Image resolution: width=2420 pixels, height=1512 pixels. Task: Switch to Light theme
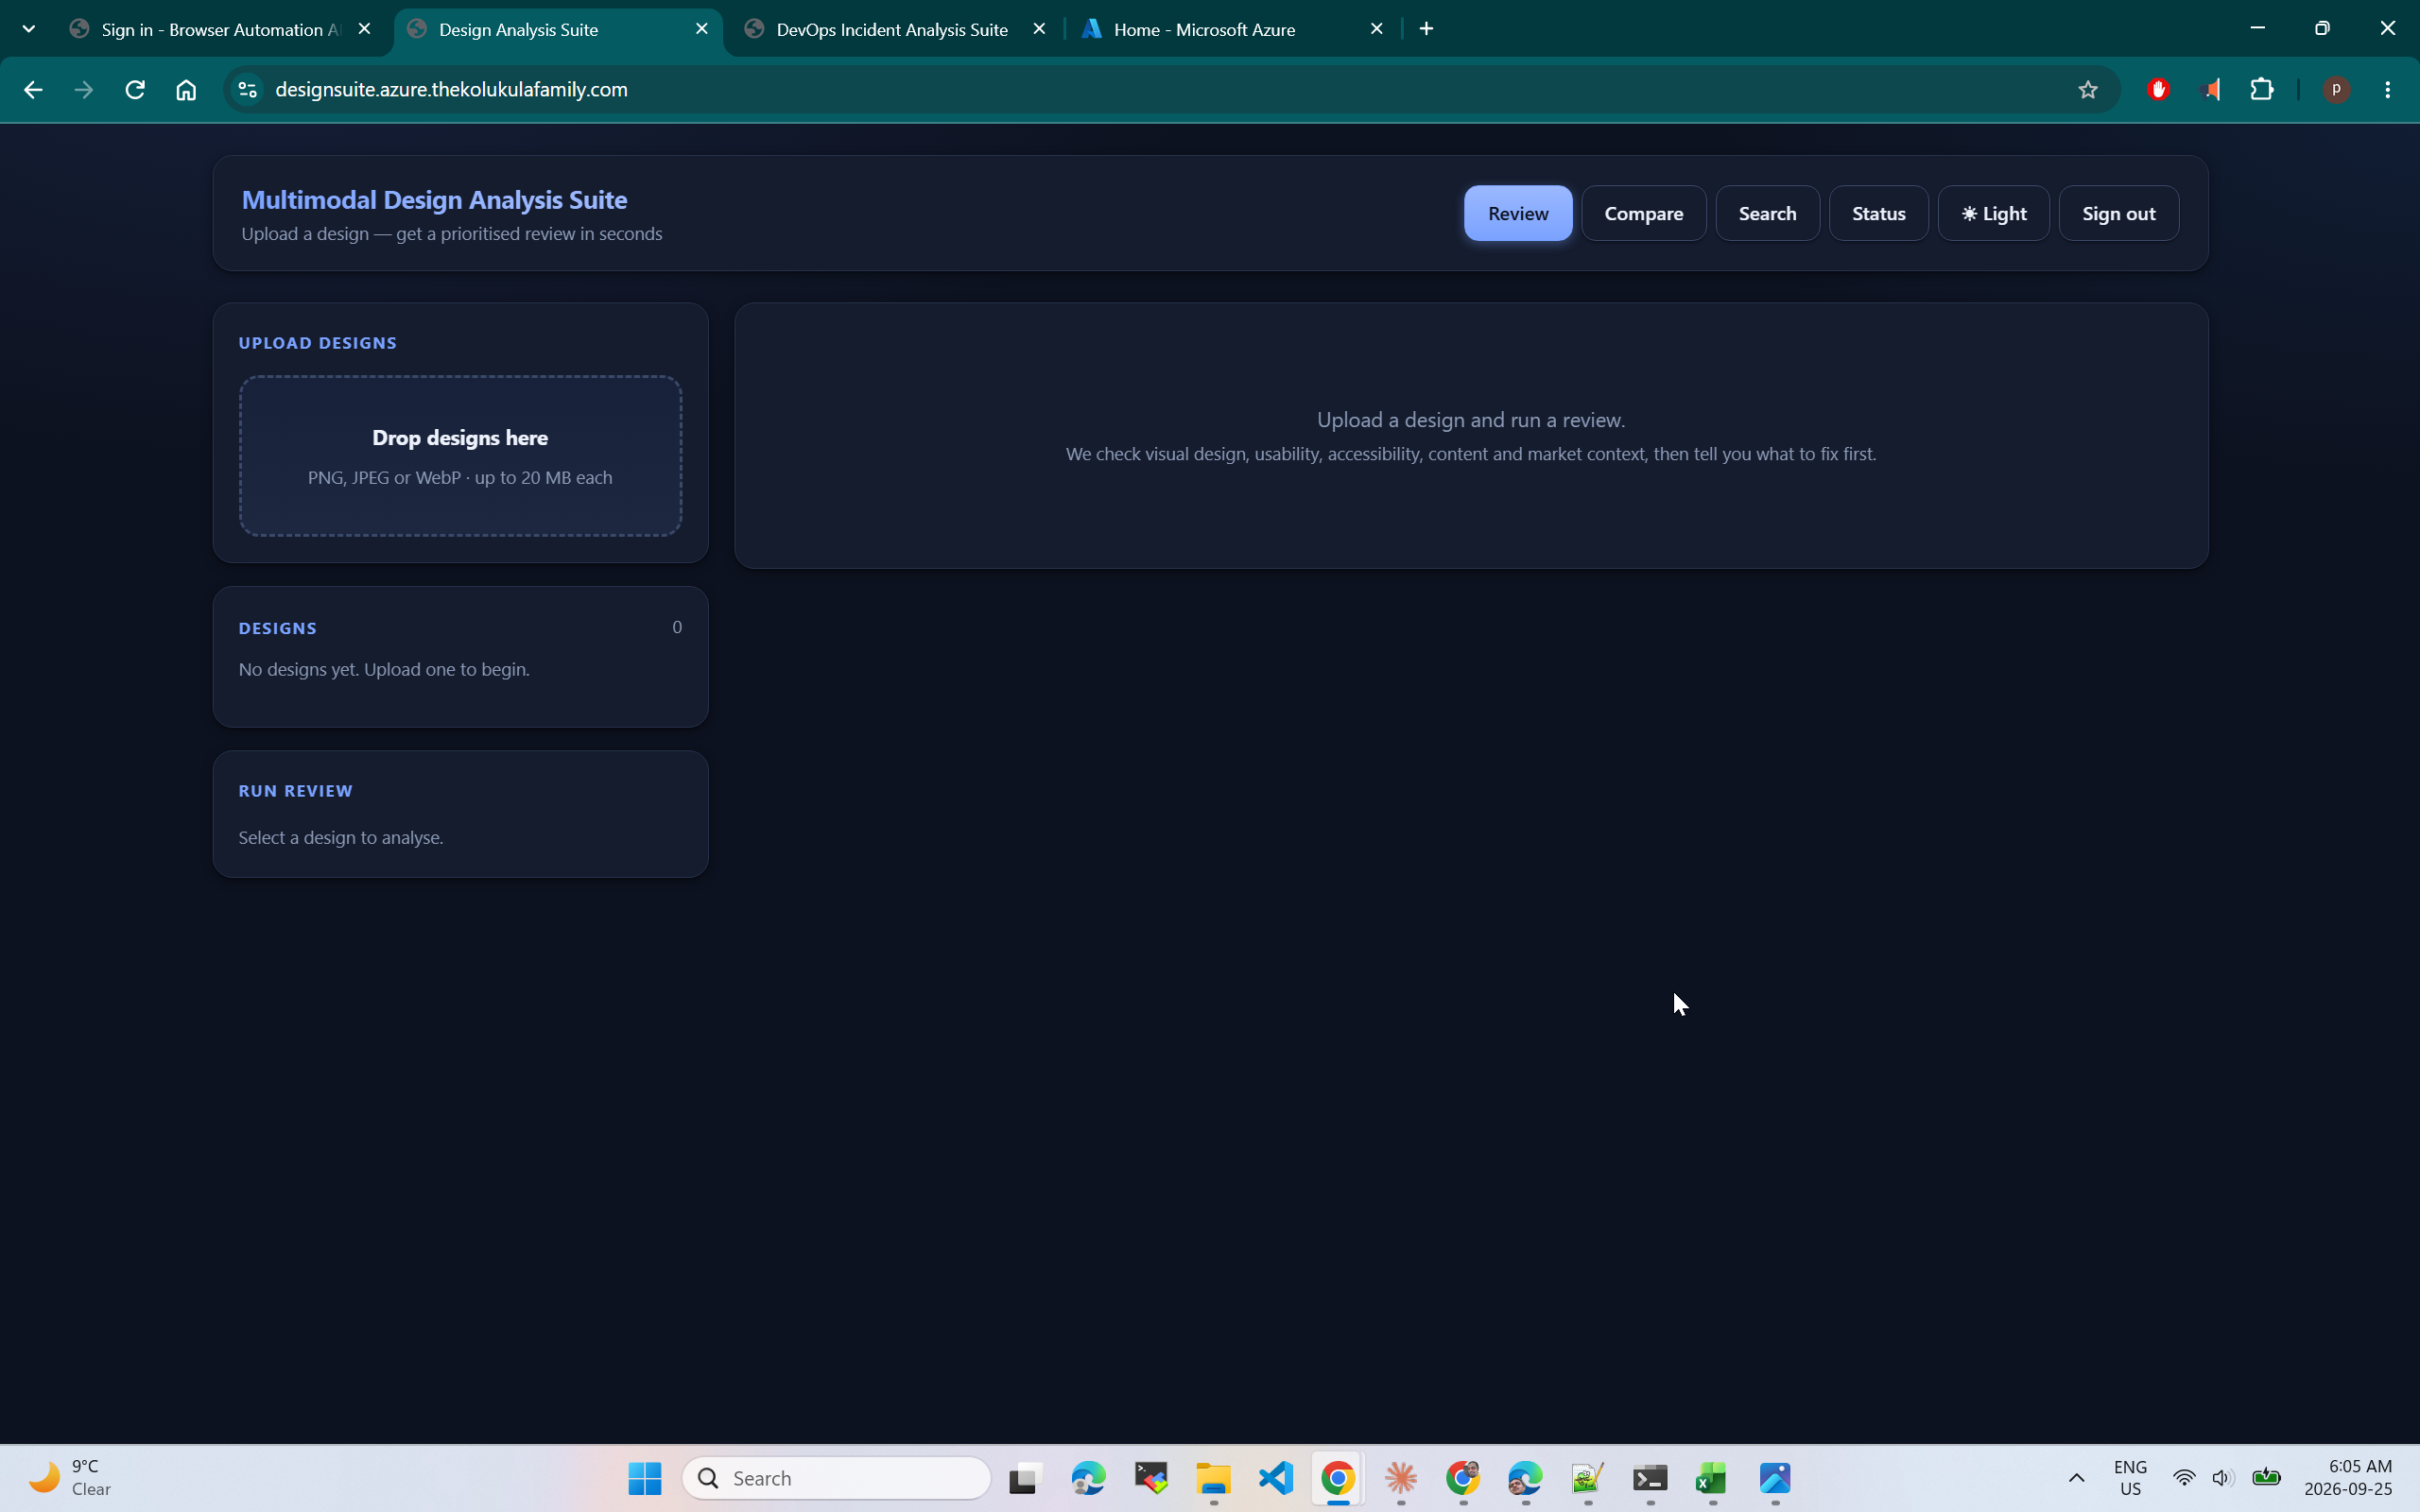(1993, 213)
